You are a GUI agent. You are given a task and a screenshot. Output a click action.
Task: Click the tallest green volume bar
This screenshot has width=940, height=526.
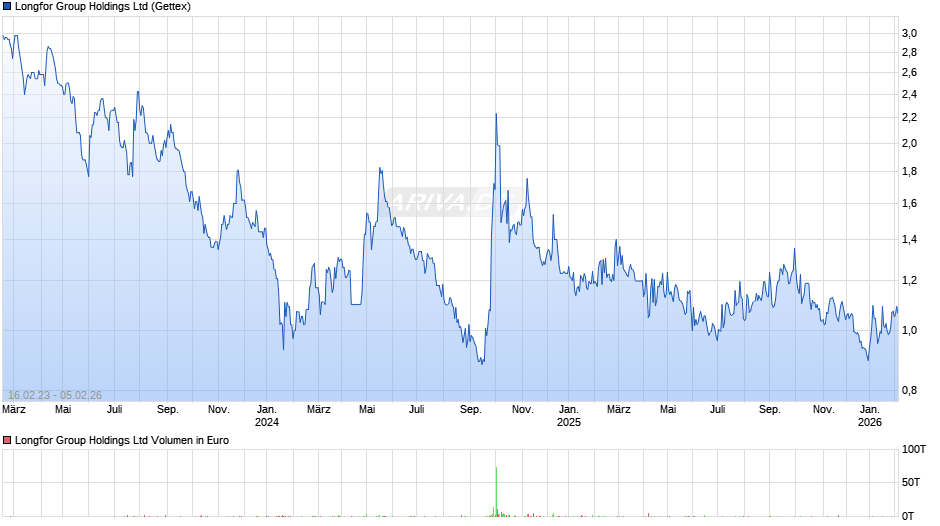[x=496, y=491]
